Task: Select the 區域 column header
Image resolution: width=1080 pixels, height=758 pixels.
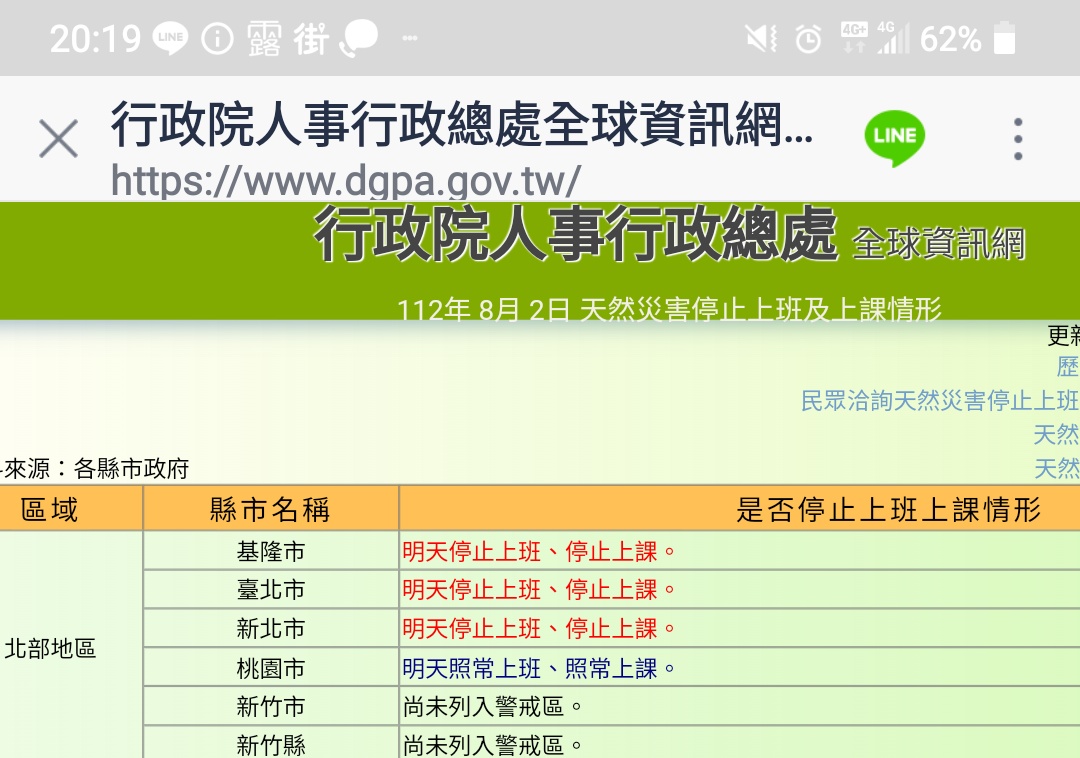Action: pos(50,510)
